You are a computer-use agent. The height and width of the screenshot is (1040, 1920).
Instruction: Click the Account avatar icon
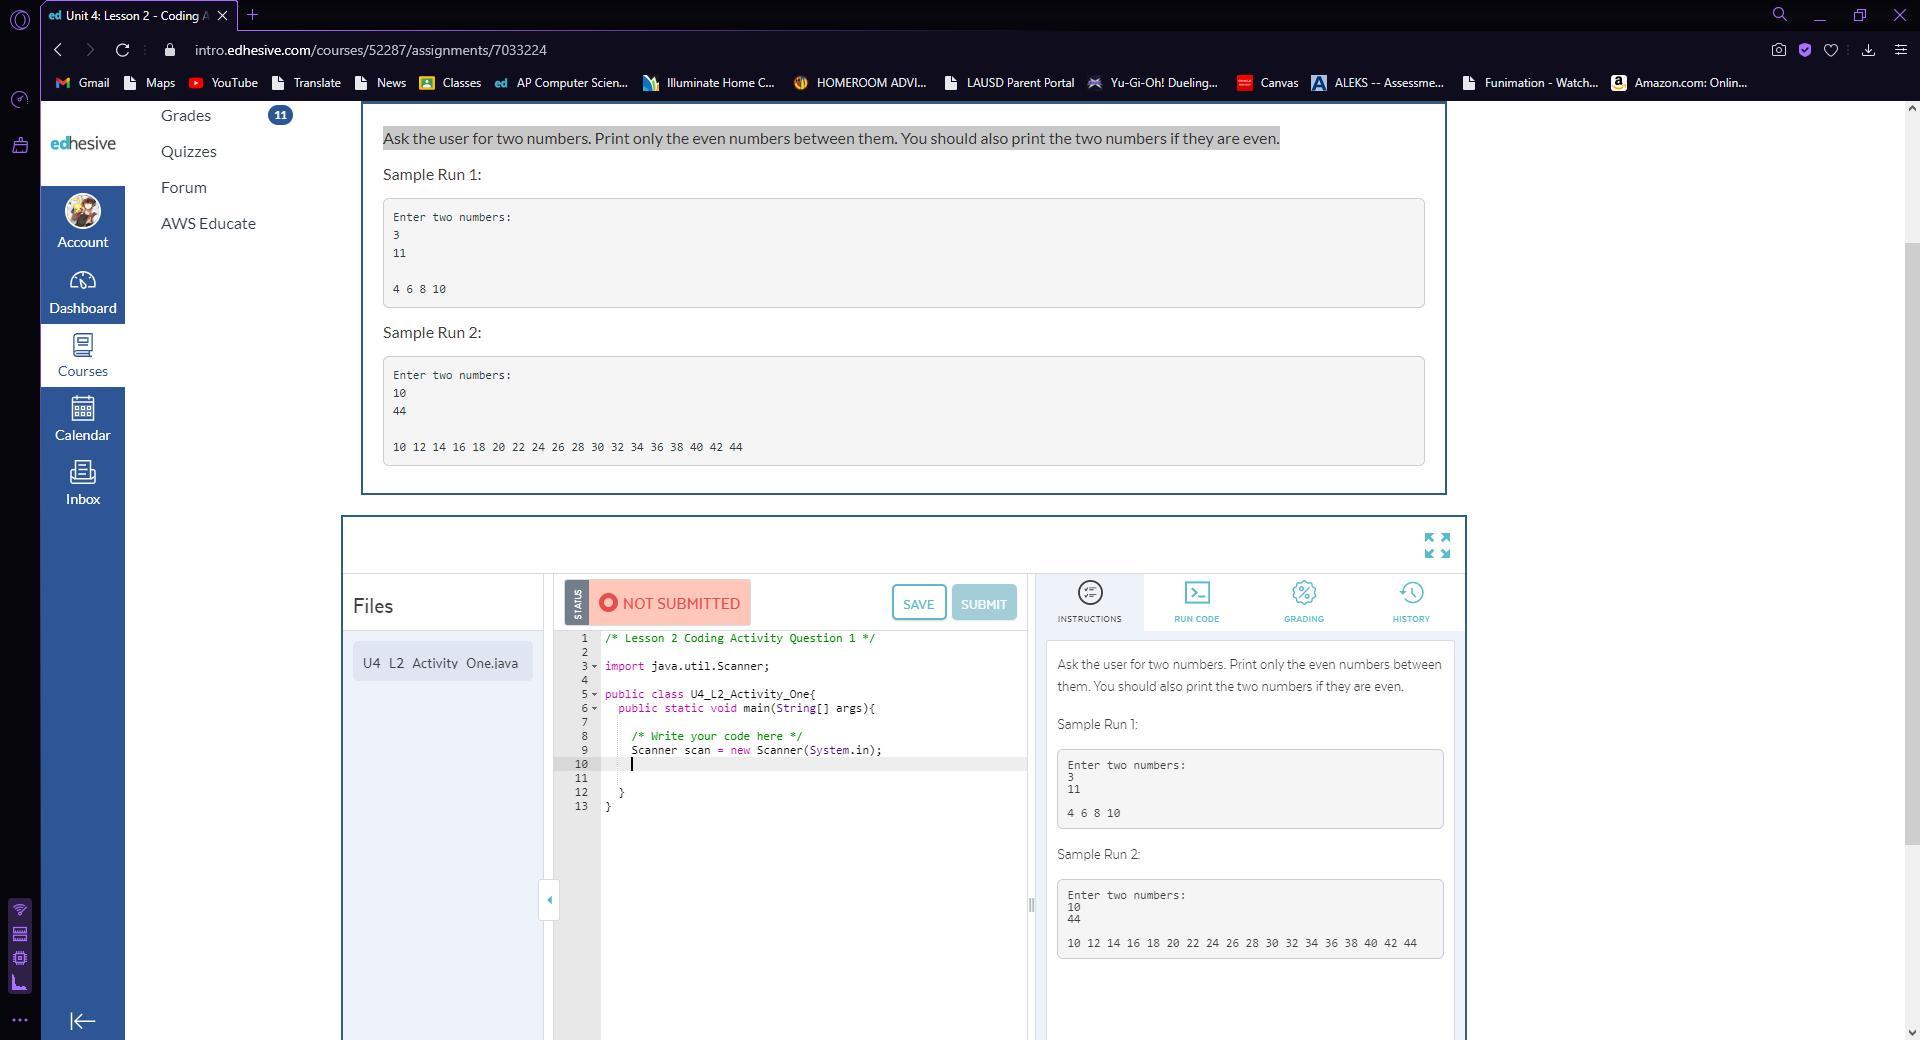83,212
